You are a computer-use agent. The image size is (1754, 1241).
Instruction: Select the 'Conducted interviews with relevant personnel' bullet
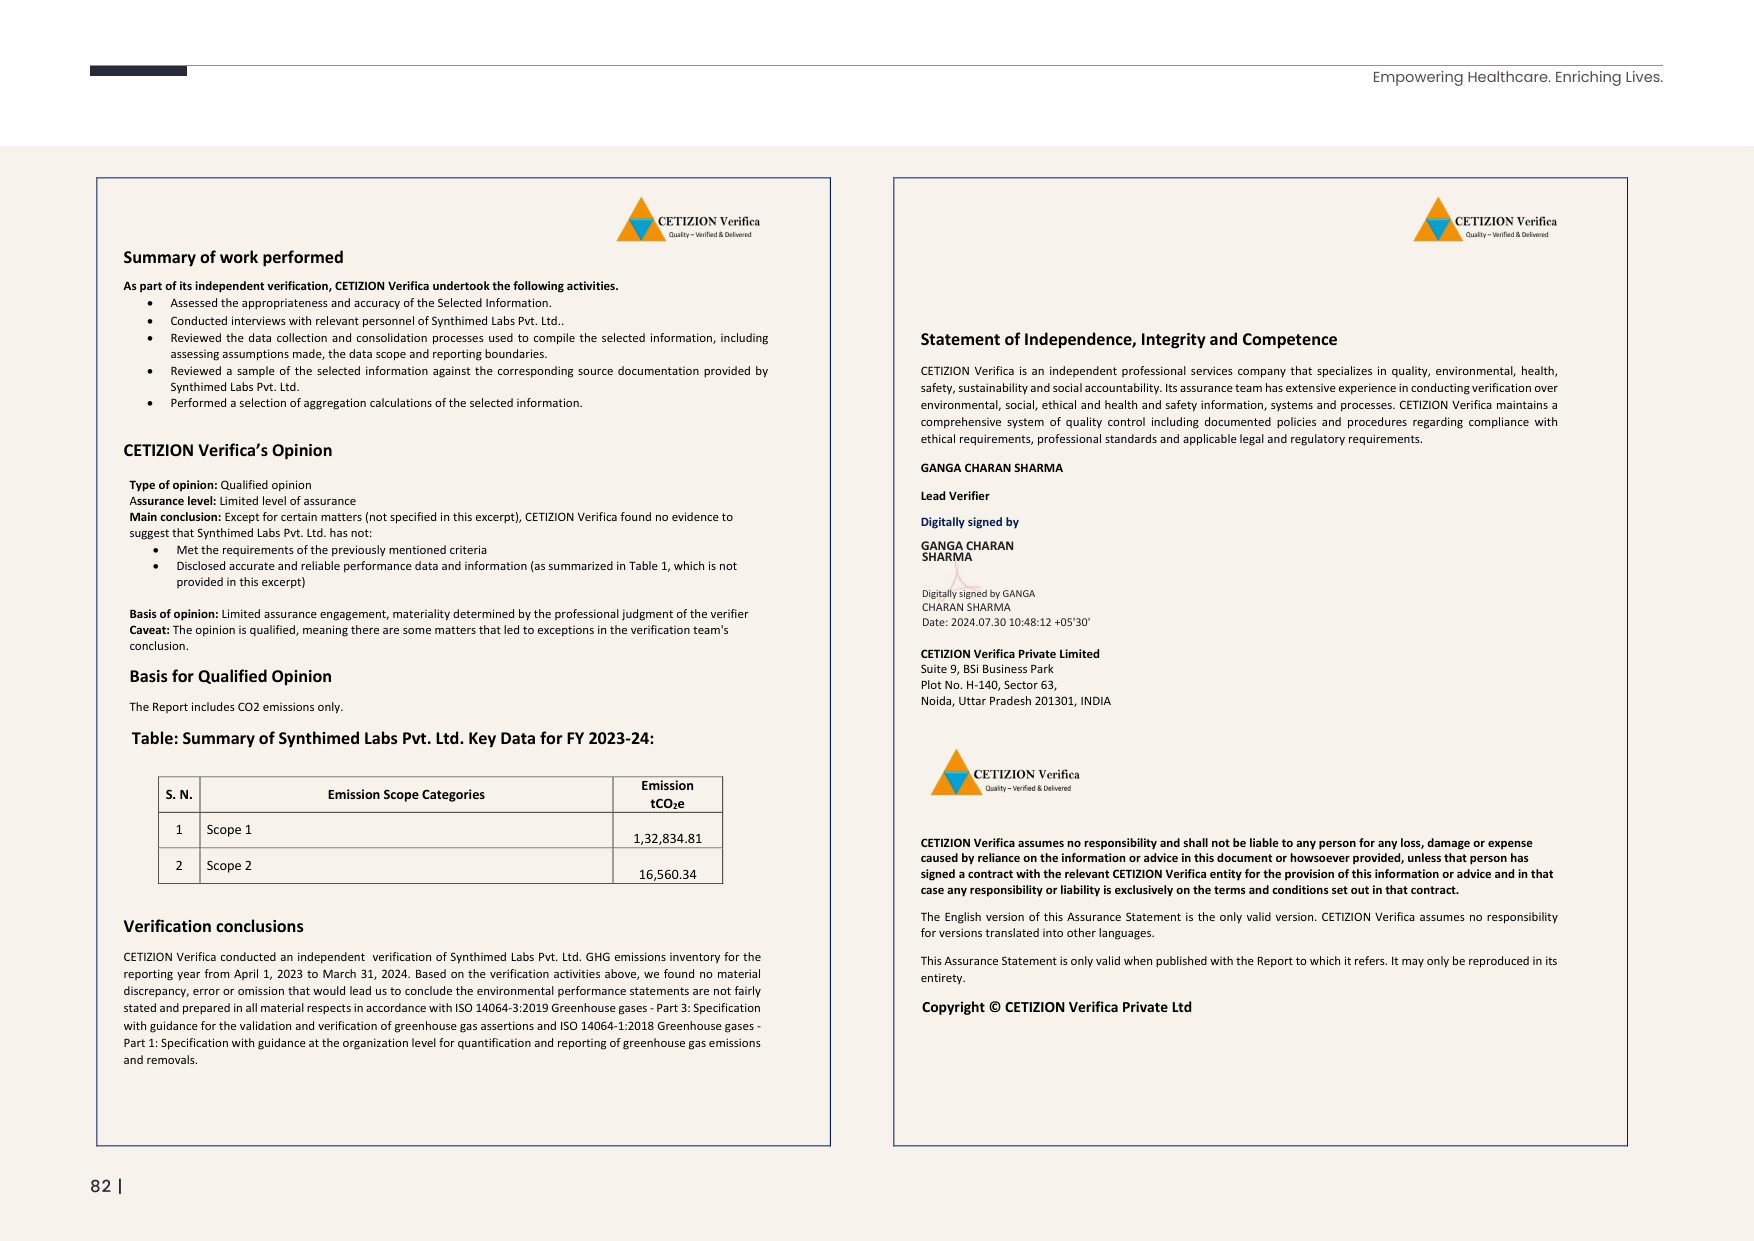point(367,321)
